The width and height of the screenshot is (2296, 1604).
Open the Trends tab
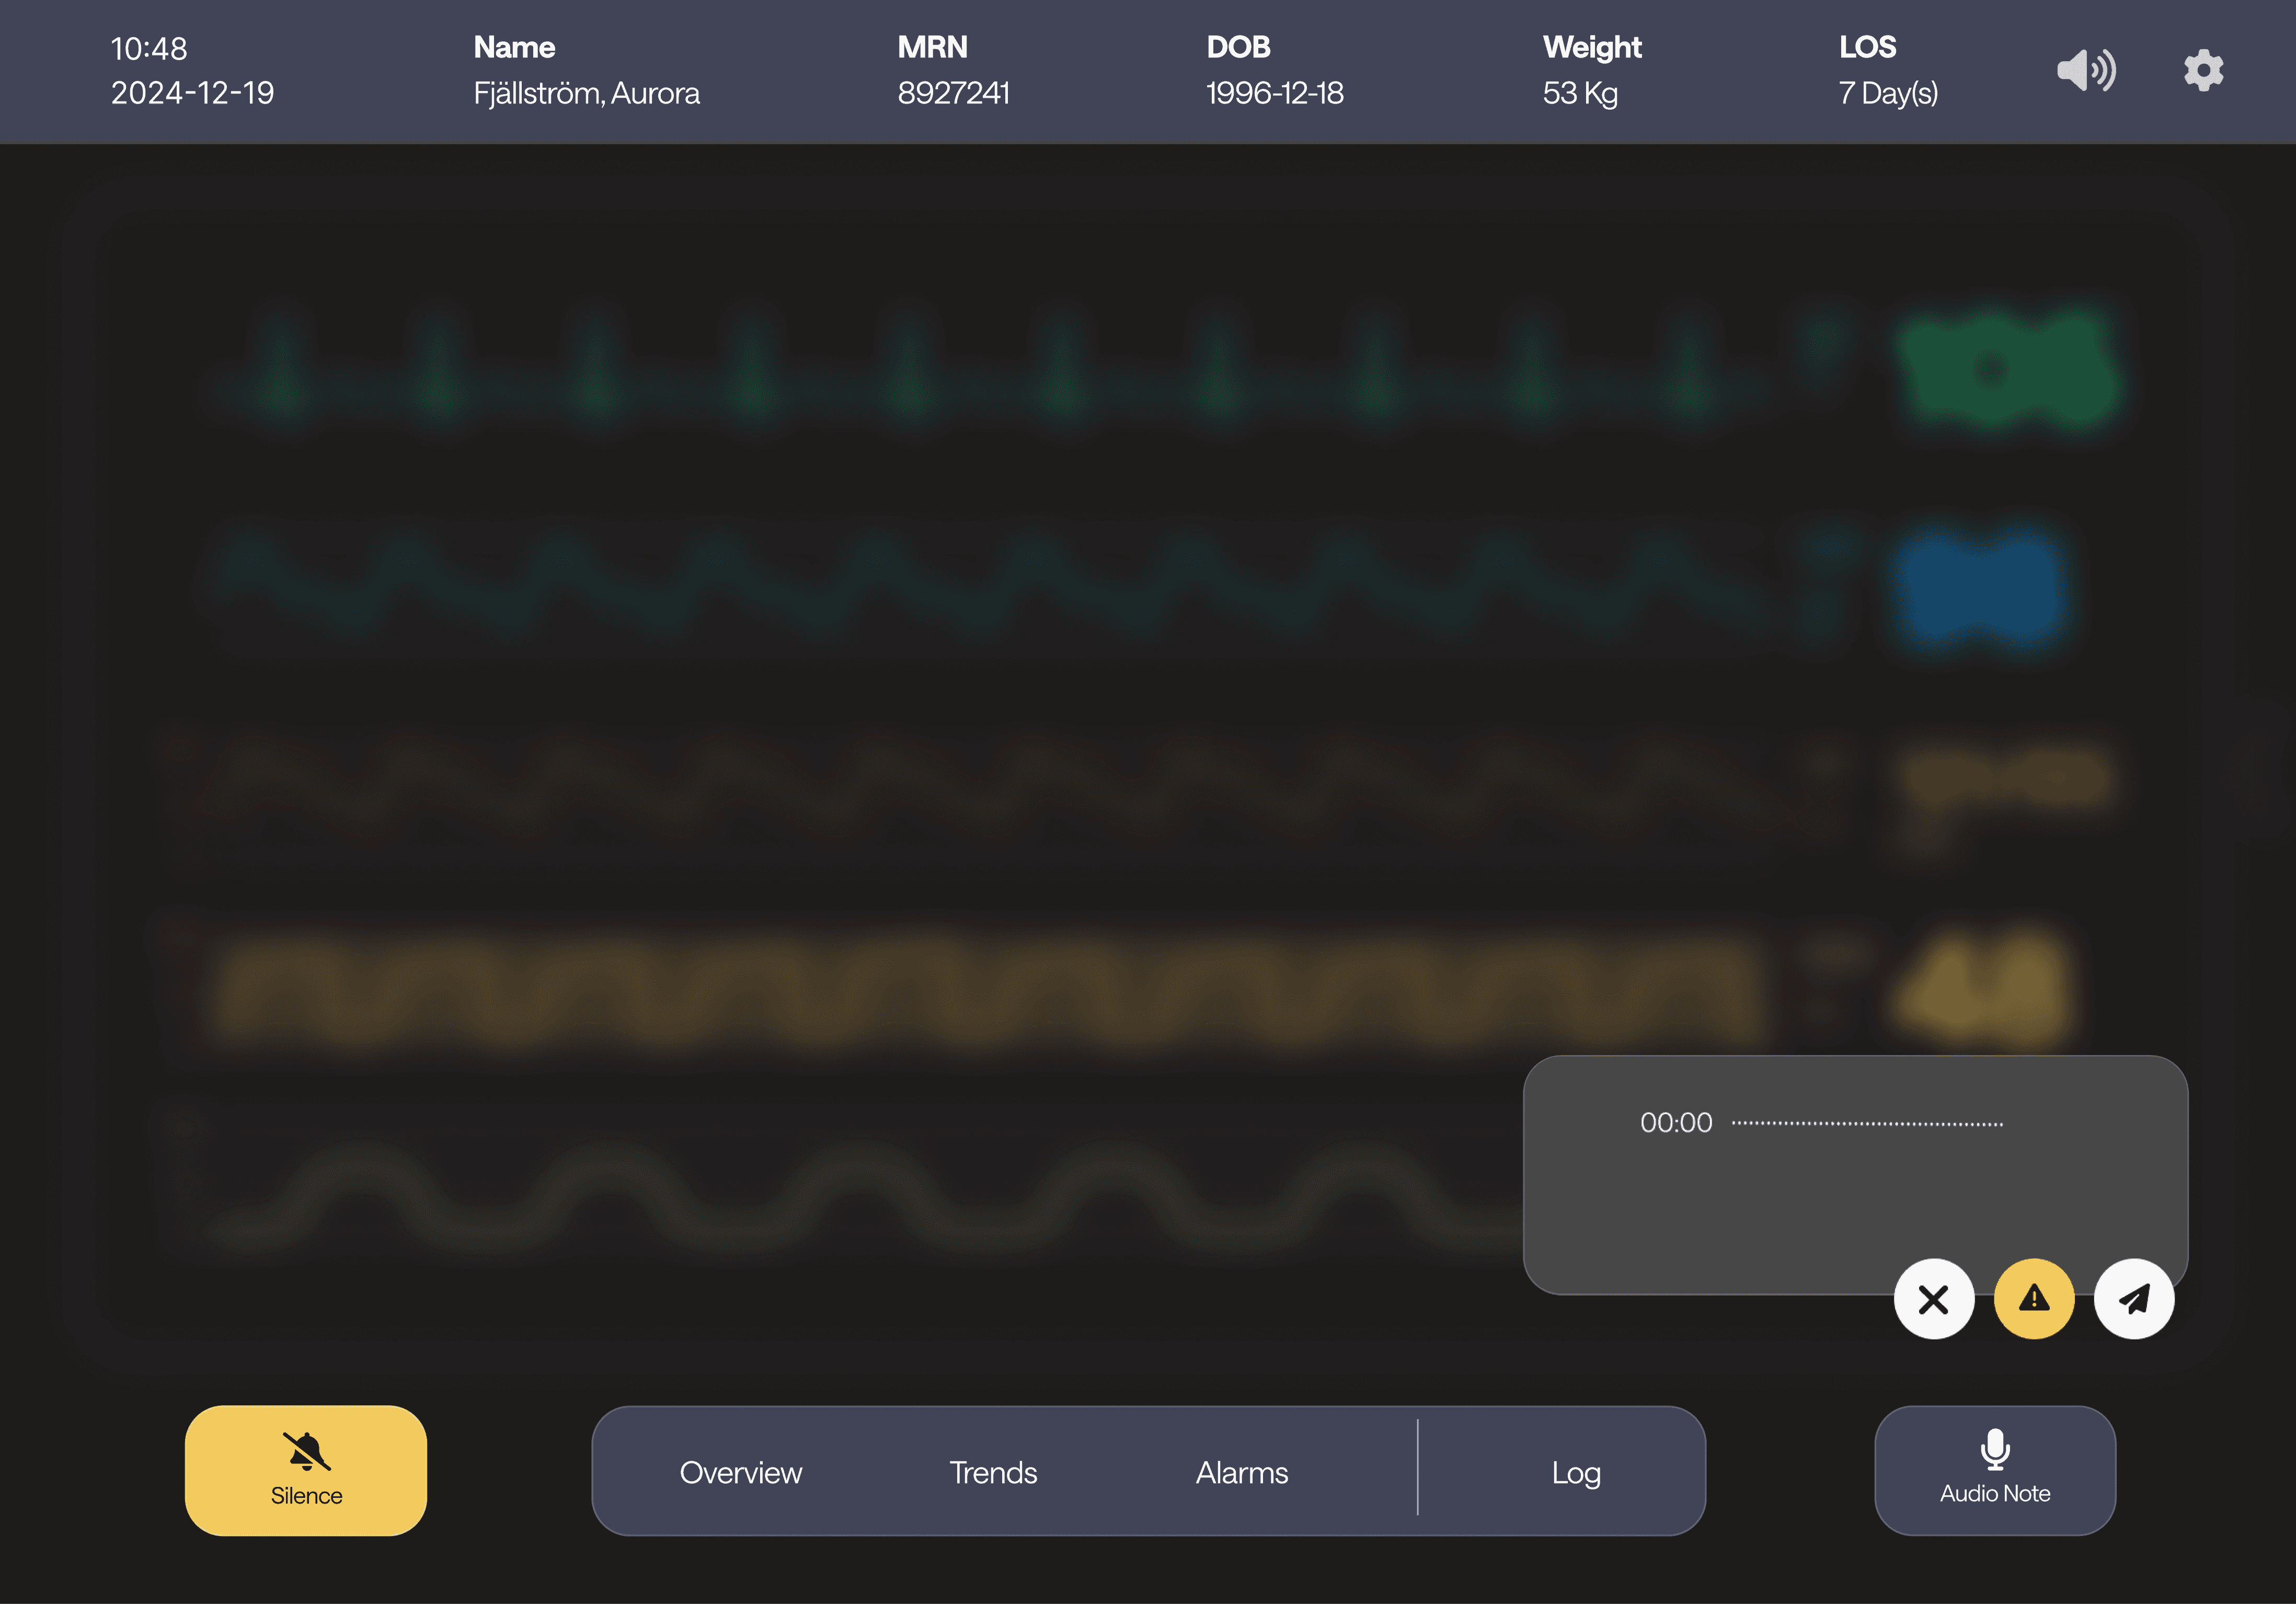(x=992, y=1472)
